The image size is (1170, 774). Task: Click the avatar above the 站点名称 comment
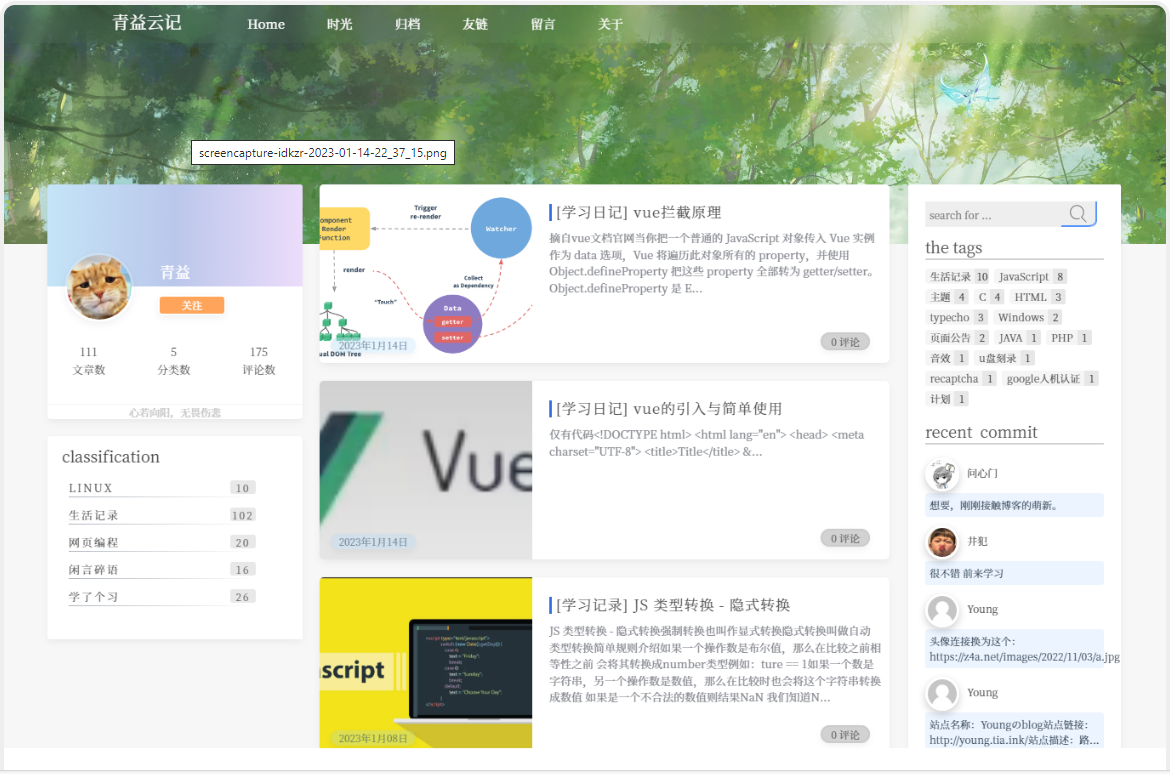(942, 693)
